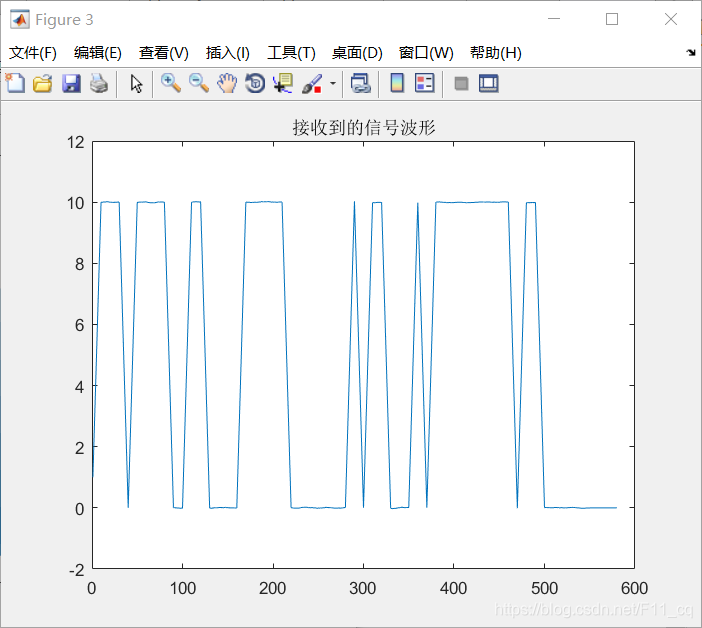This screenshot has width=702, height=628.
Task: Click x-axis tick label 200
Action: (x=273, y=588)
